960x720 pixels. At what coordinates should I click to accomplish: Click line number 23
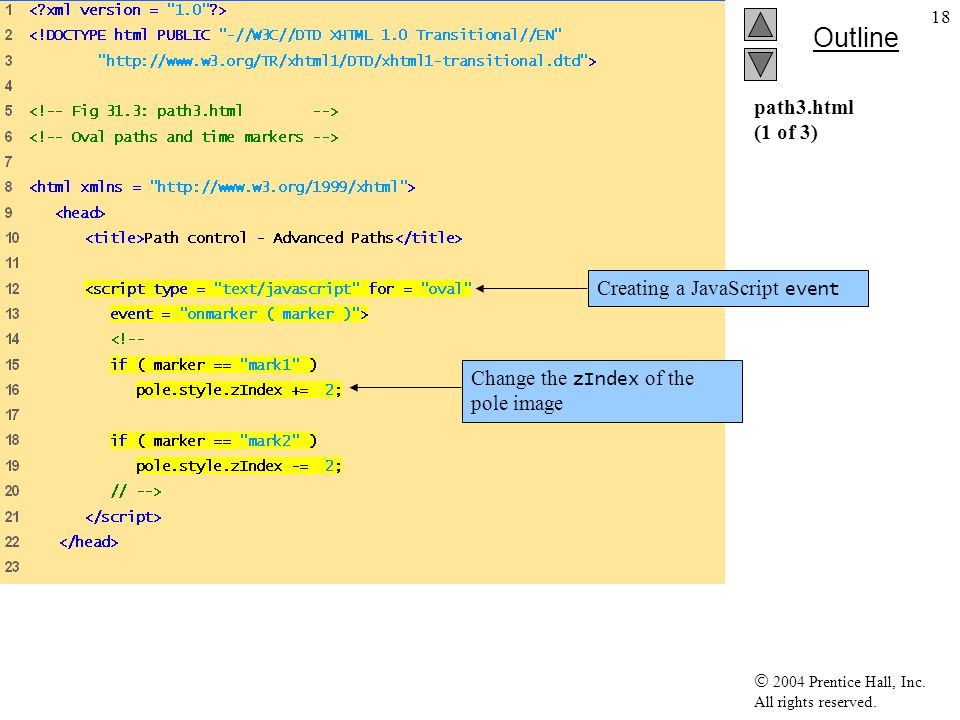tap(12, 567)
